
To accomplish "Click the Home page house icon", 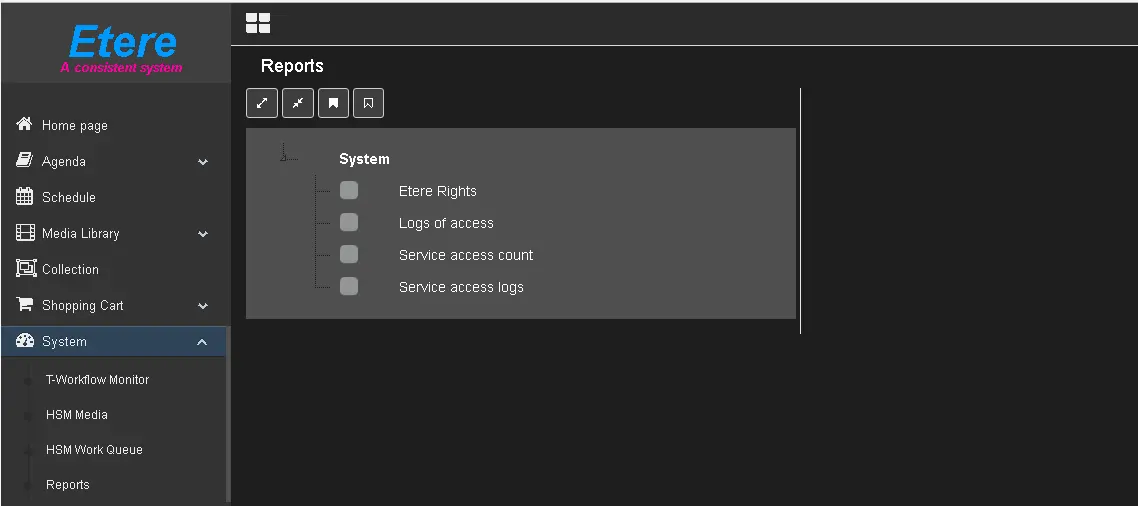I will click(25, 125).
